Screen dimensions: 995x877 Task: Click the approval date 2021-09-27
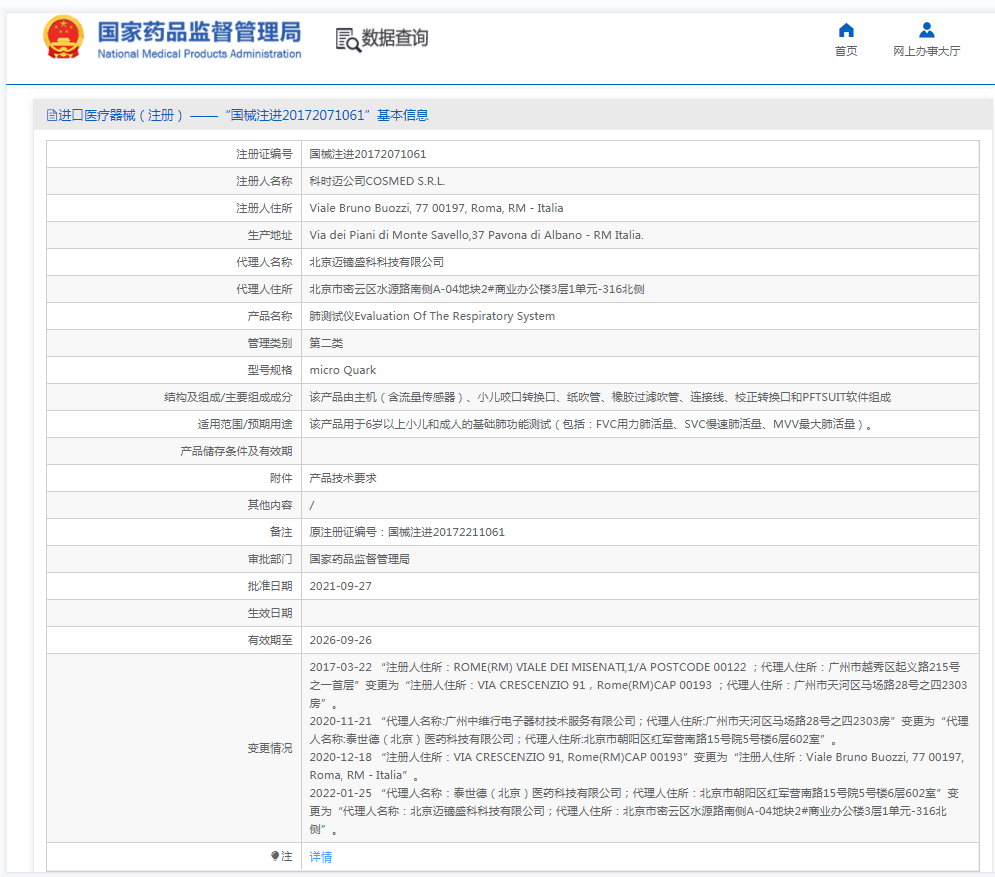[x=340, y=586]
